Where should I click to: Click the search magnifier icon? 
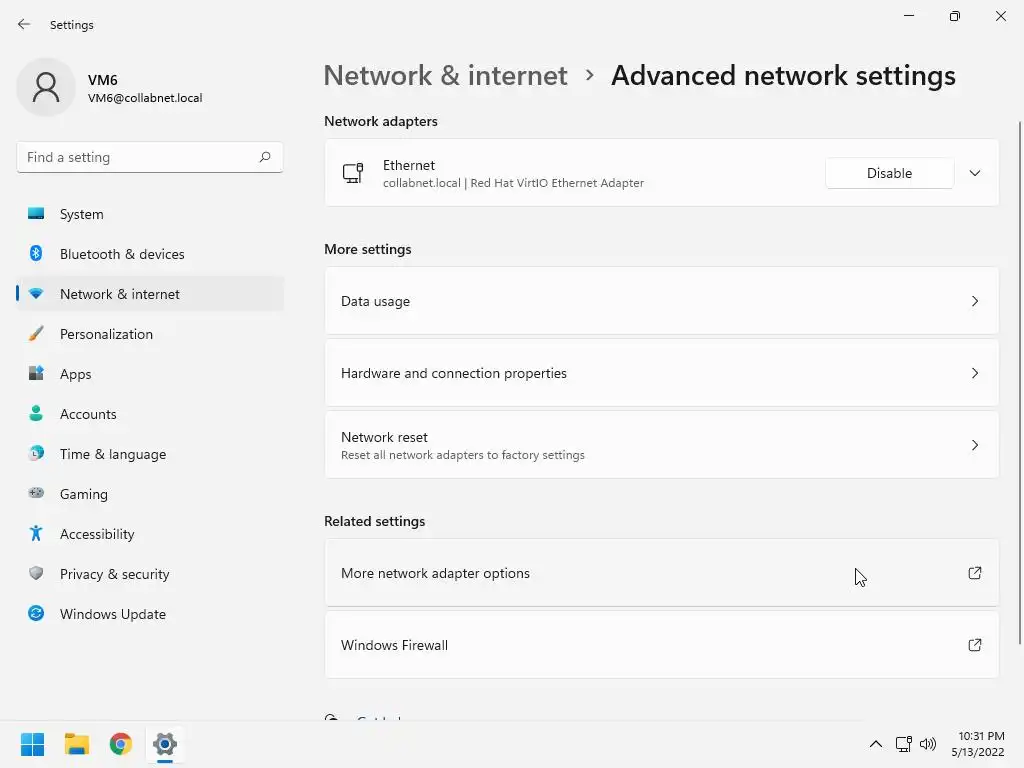tap(265, 157)
